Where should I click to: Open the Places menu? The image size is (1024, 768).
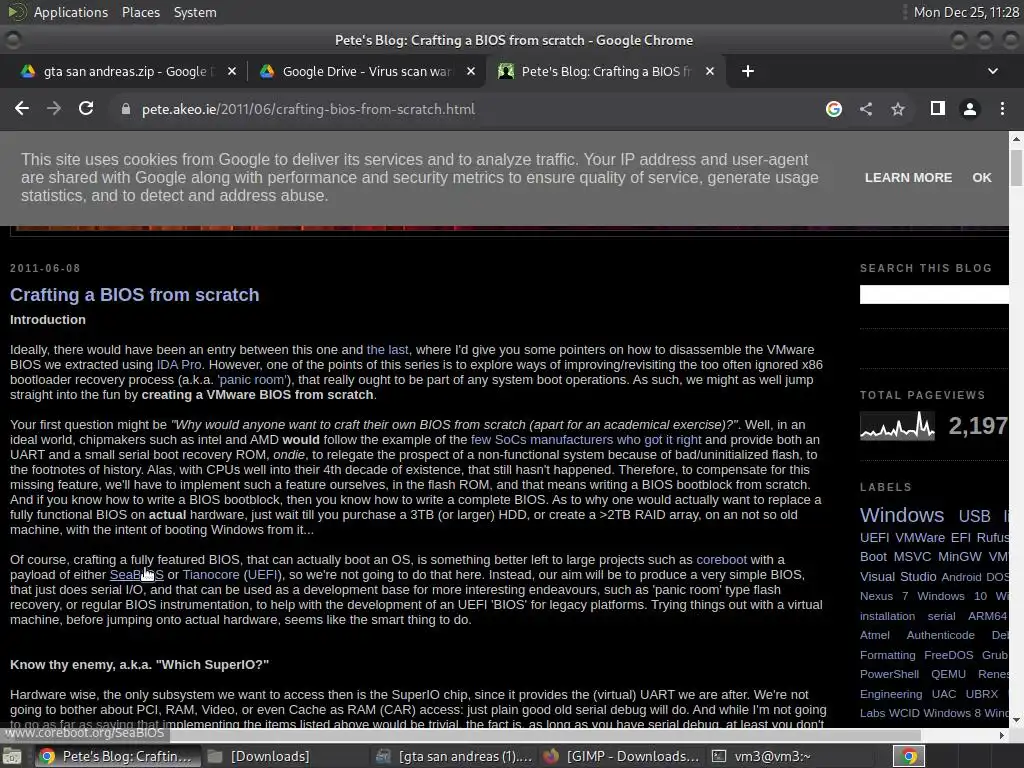tap(141, 12)
